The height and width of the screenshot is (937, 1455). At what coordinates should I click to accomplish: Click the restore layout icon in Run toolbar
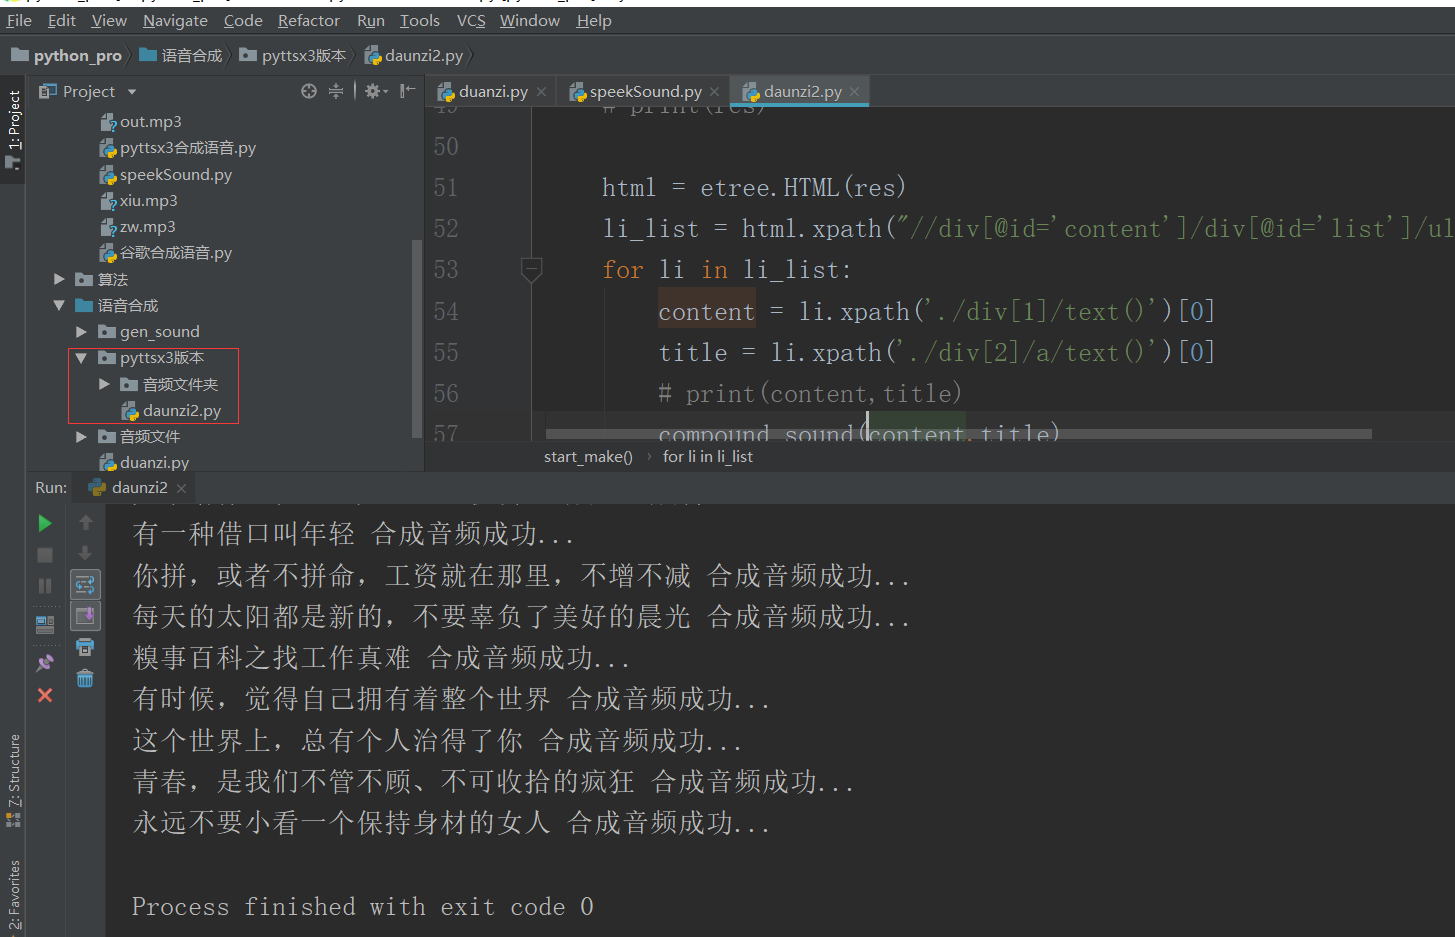click(x=44, y=625)
